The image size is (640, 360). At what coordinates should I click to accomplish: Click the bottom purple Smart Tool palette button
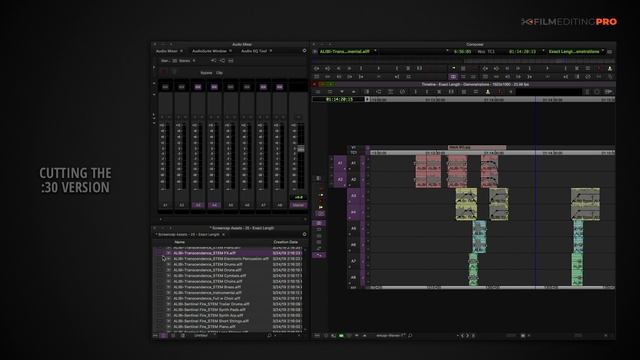(x=319, y=255)
